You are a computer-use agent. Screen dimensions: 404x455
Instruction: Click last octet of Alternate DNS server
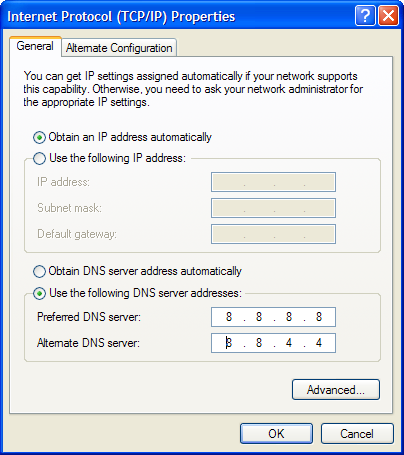tap(319, 343)
